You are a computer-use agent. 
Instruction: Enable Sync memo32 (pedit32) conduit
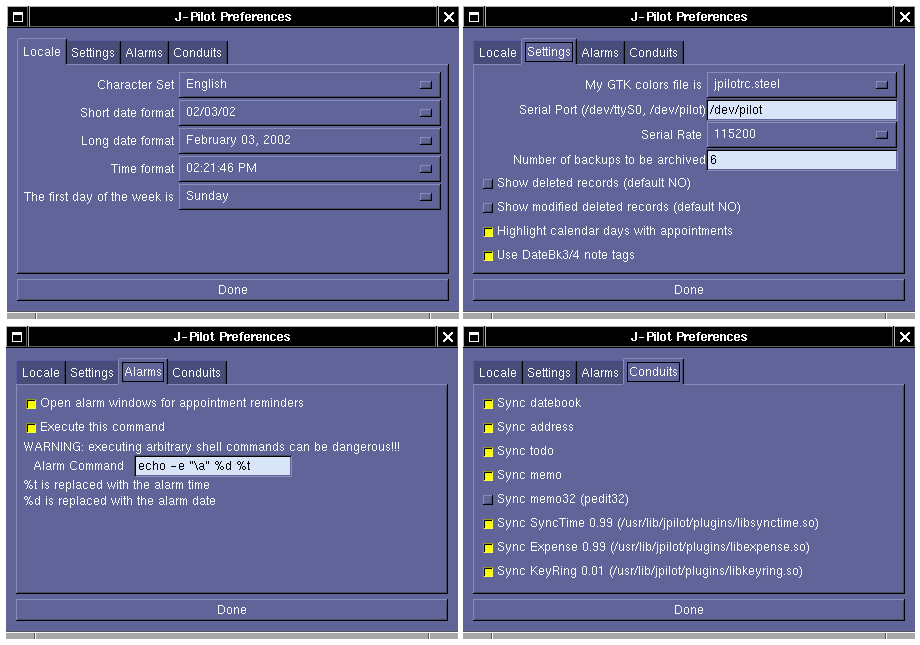point(488,500)
